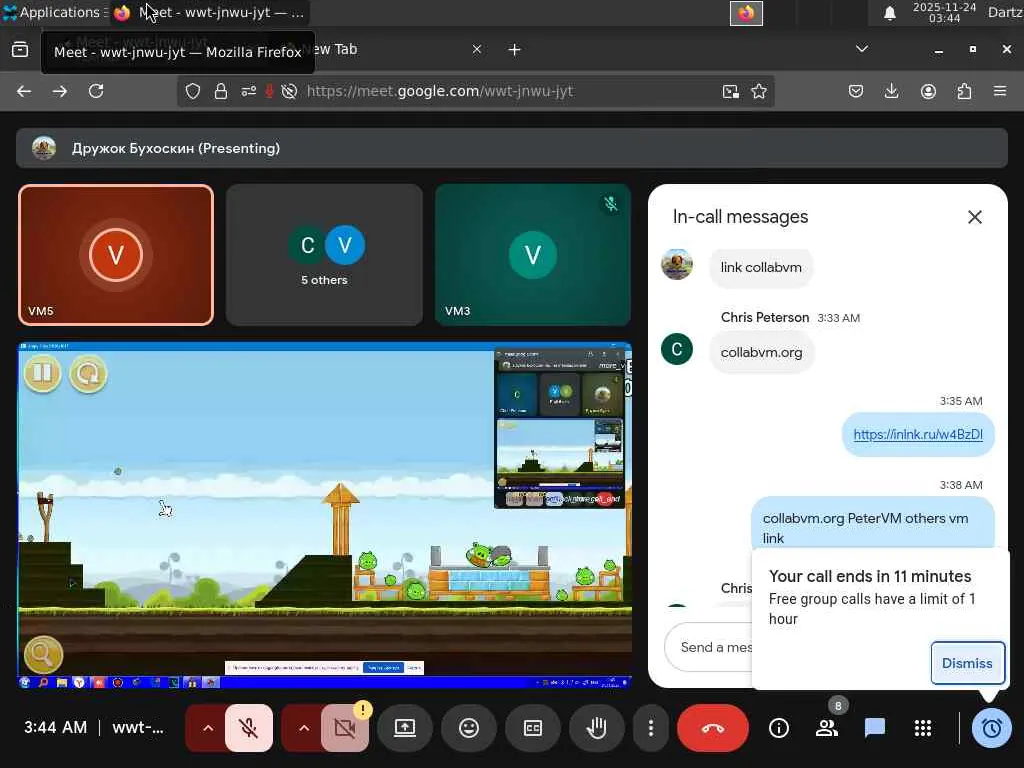This screenshot has width=1024, height=768.
Task: Open the inlnk.ru link in chat
Action: pyautogui.click(x=918, y=434)
